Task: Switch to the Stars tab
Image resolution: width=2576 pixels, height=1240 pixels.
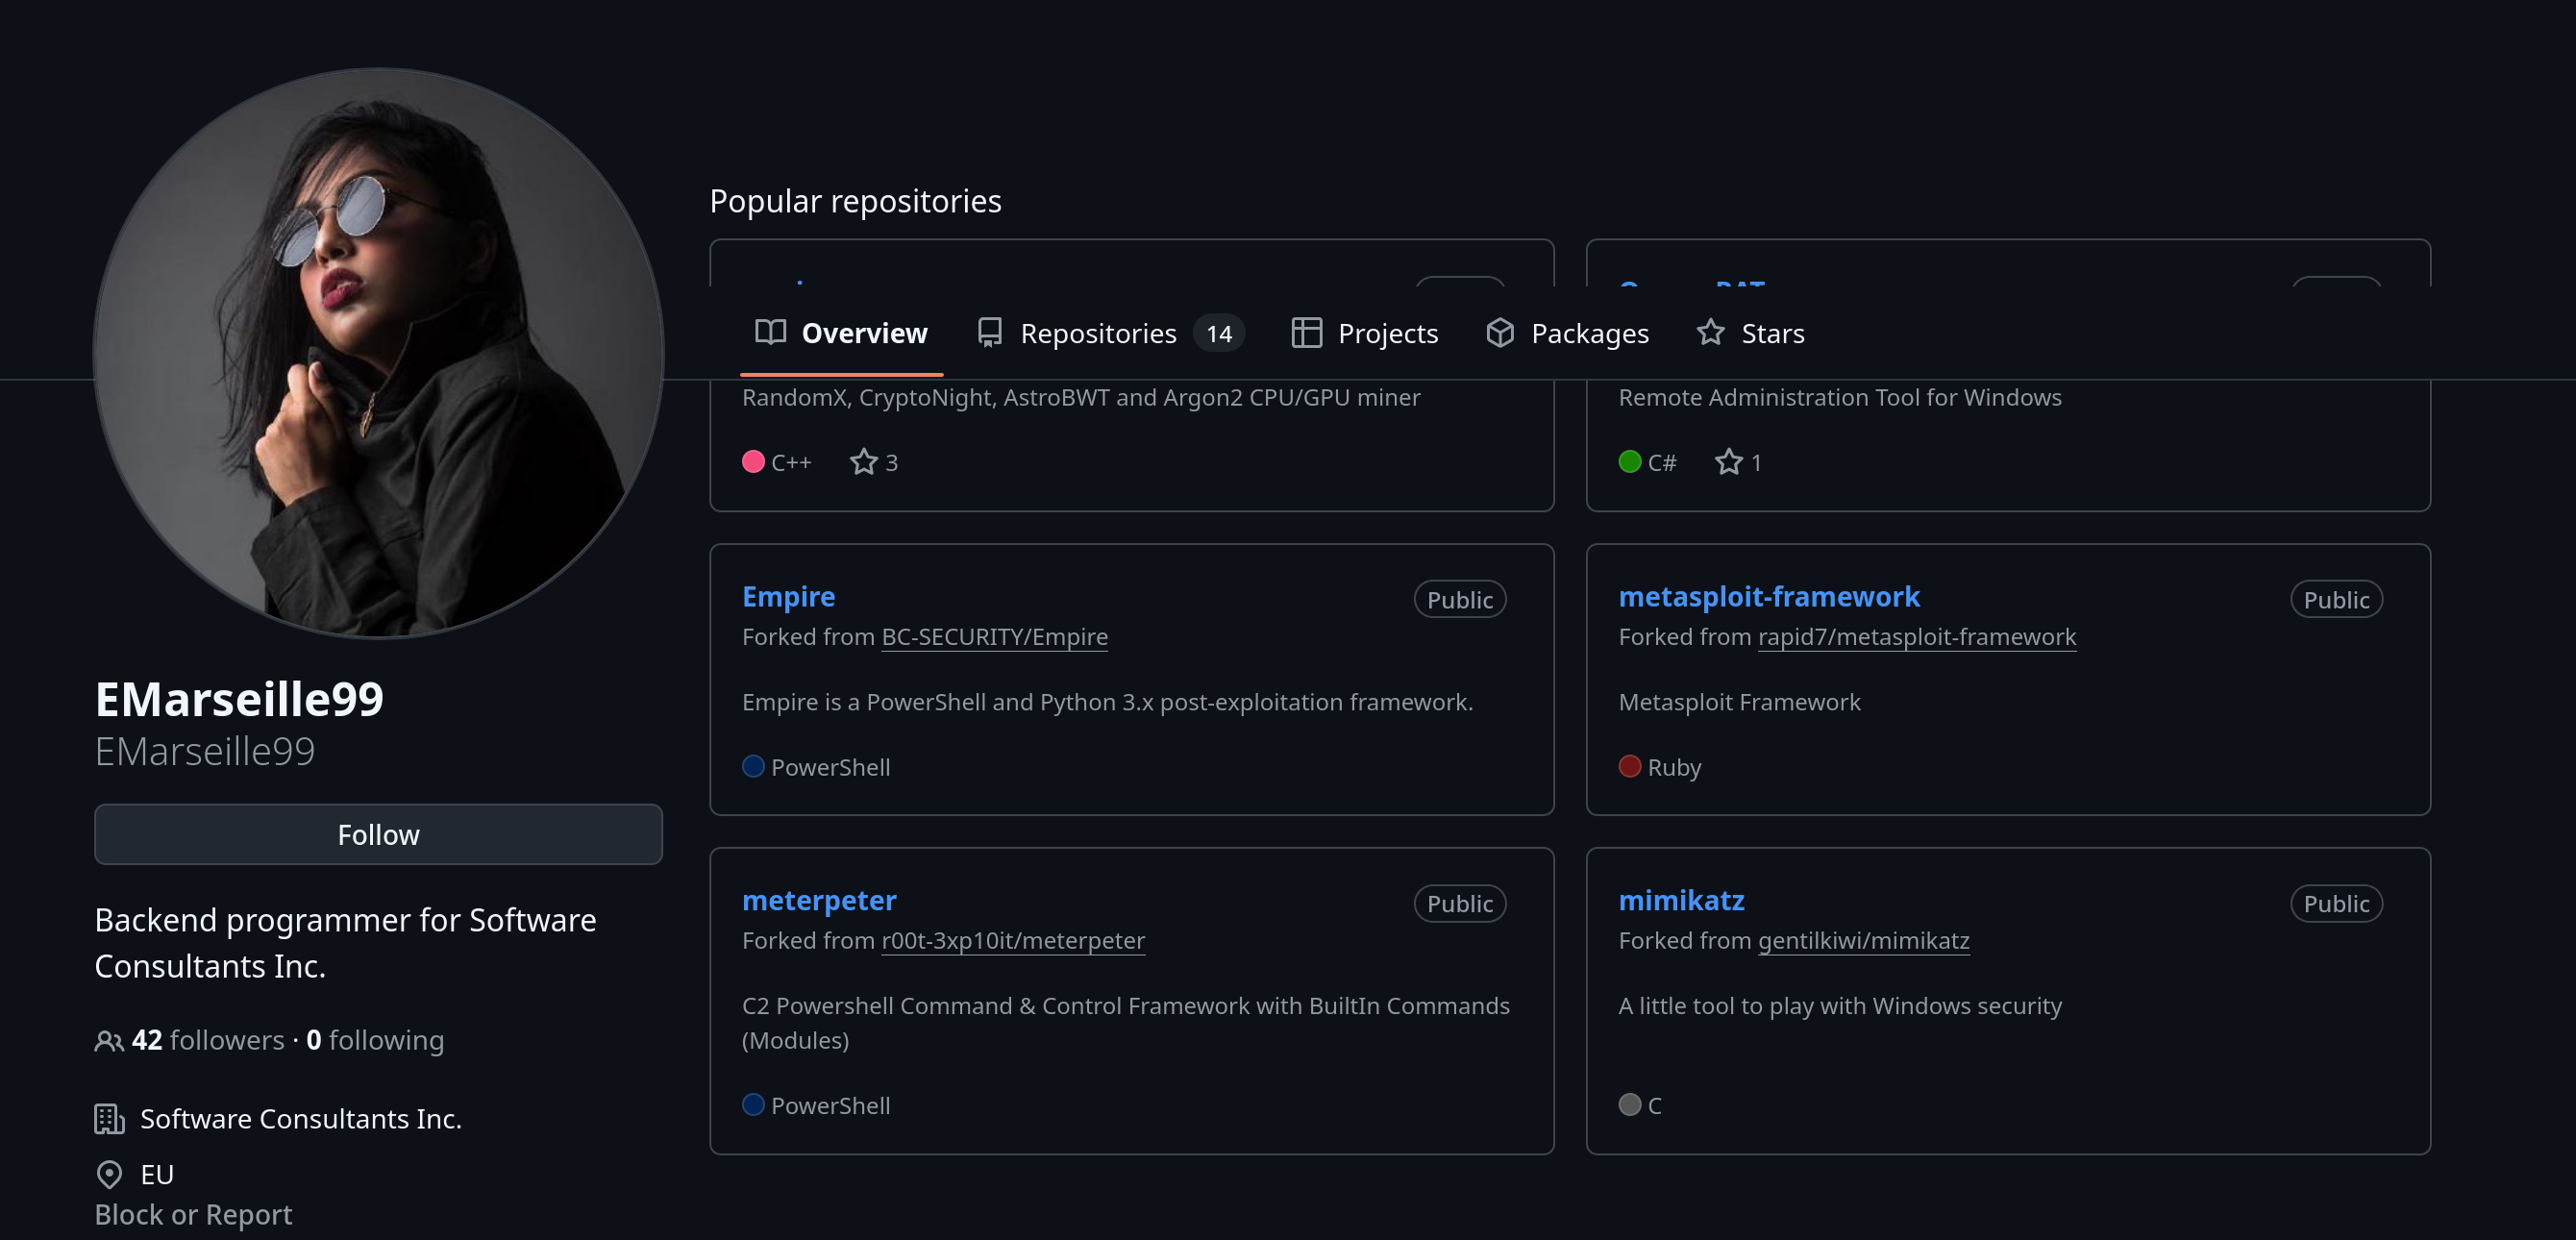Action: pyautogui.click(x=1772, y=333)
